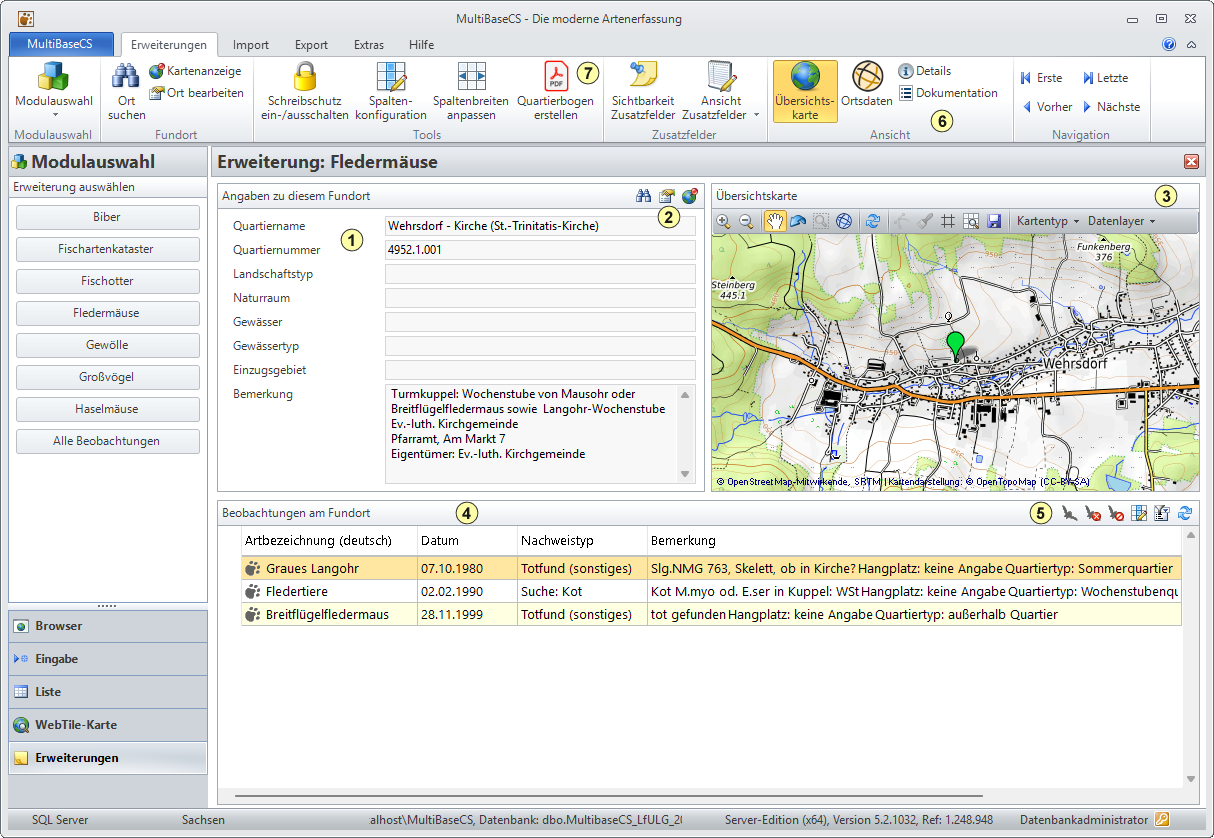Show the full extent globe map tool
Image resolution: width=1214 pixels, height=838 pixels.
[x=844, y=221]
